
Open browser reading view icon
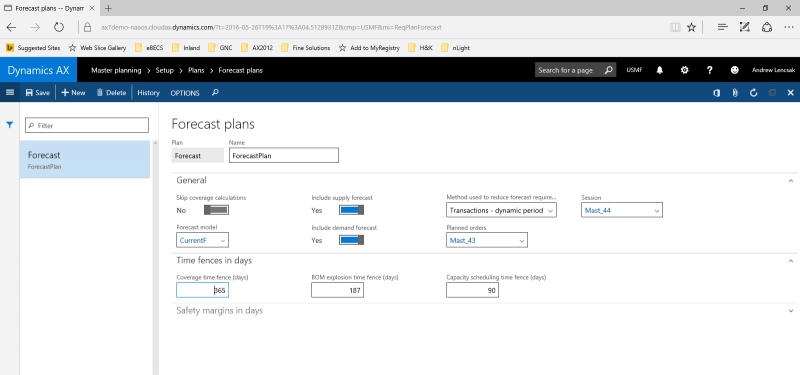pos(675,28)
